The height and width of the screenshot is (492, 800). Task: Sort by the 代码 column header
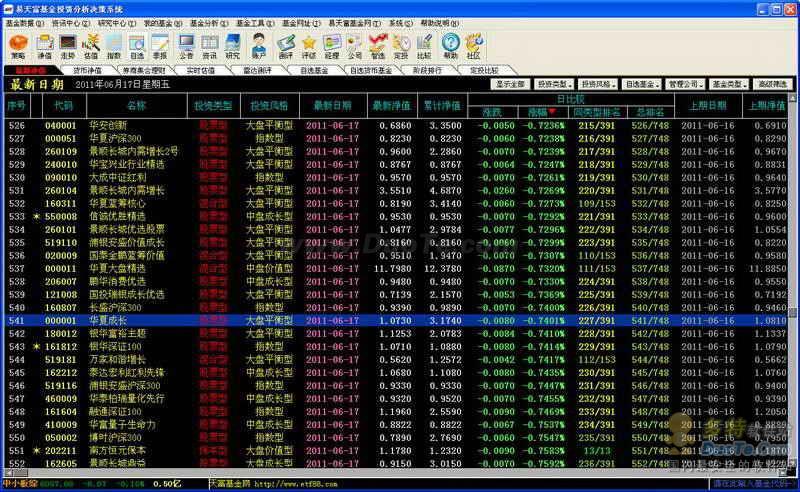pos(64,106)
